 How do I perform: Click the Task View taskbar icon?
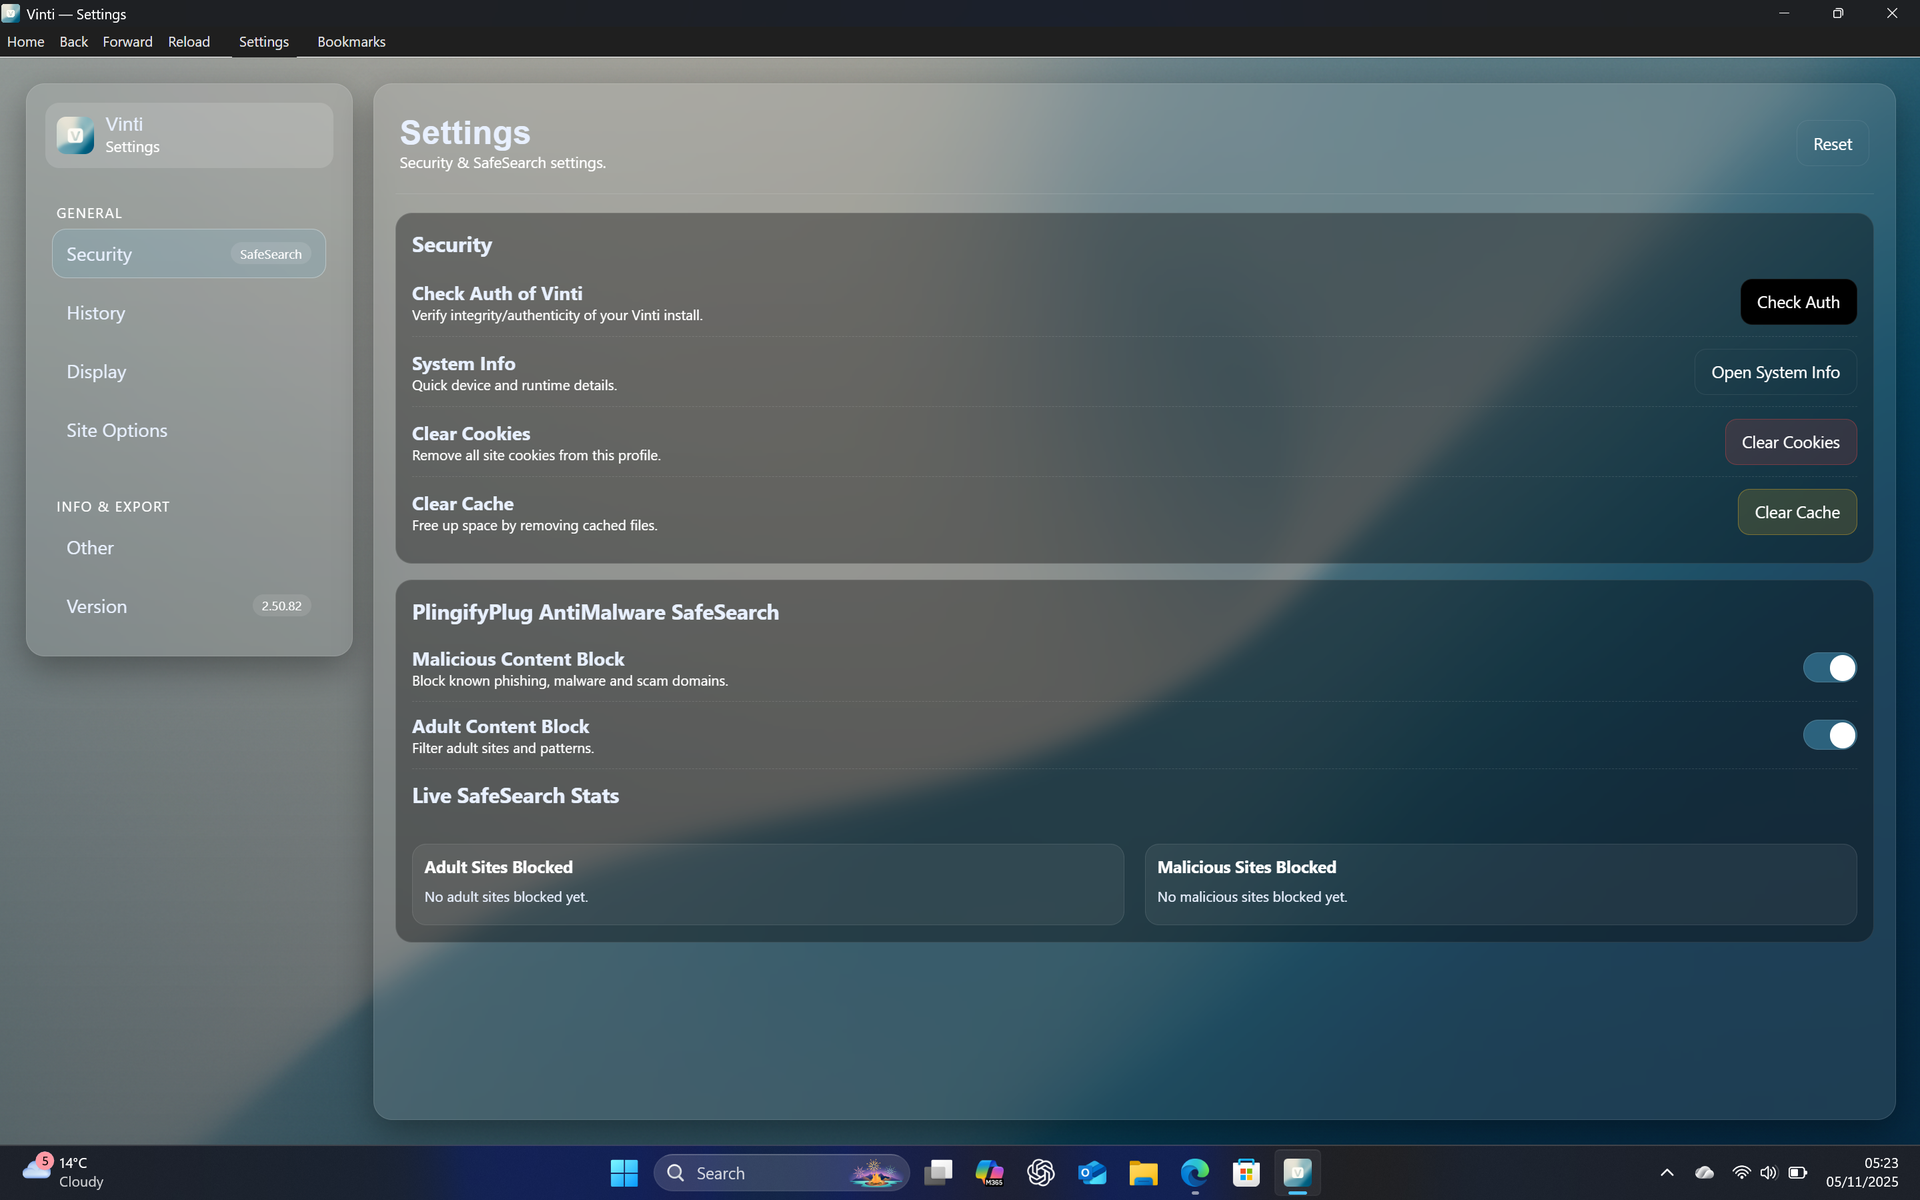(938, 1173)
